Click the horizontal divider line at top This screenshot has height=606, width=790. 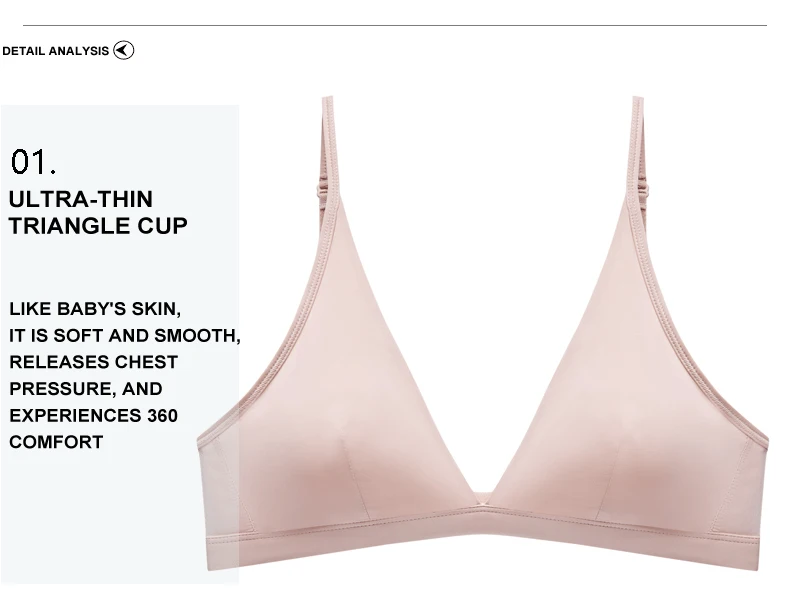395,25
